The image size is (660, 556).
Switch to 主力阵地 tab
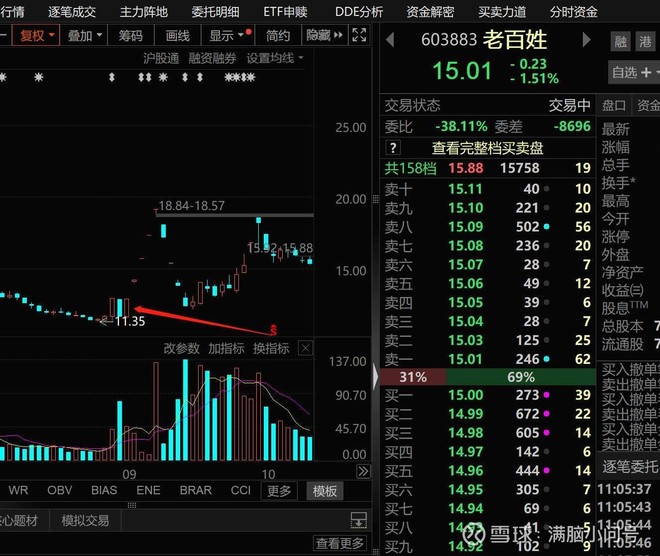pos(144,12)
